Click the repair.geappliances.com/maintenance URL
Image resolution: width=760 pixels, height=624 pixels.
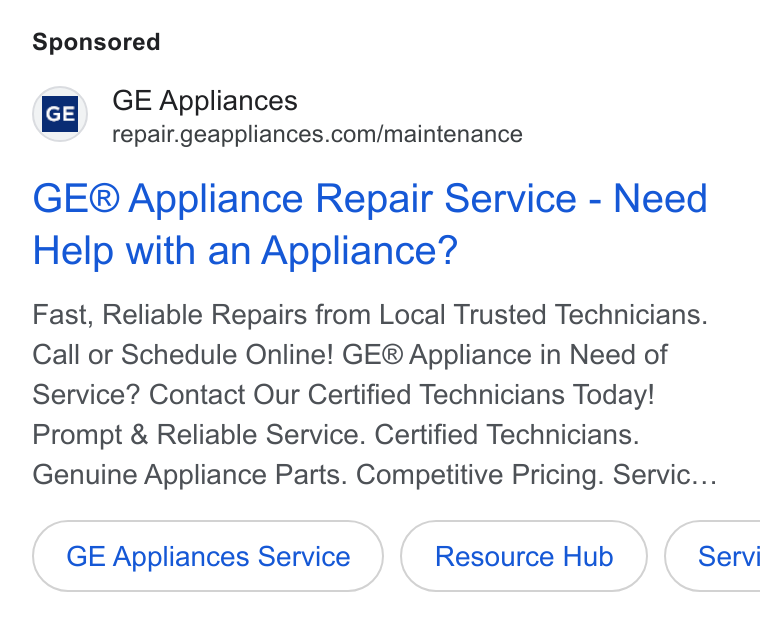pyautogui.click(x=317, y=134)
